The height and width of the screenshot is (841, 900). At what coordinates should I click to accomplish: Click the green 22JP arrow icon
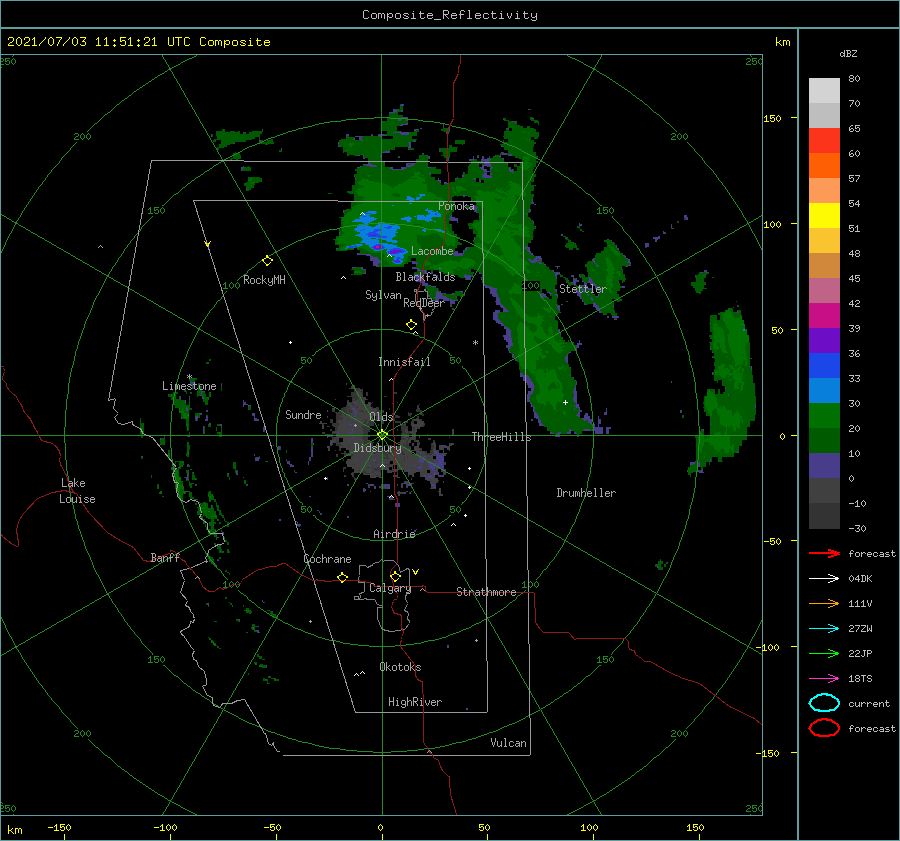824,653
